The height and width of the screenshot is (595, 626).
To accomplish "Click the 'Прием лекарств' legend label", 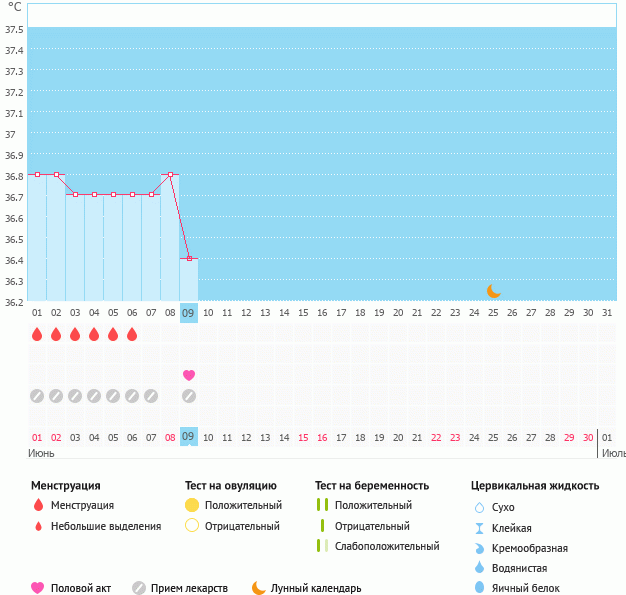I will tap(188, 588).
